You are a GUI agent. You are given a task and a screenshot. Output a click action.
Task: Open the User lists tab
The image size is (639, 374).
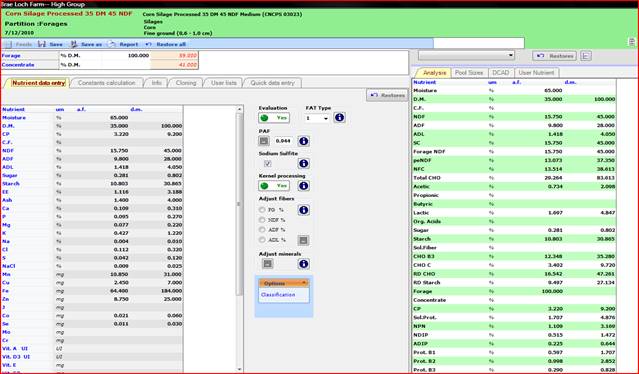pyautogui.click(x=224, y=83)
